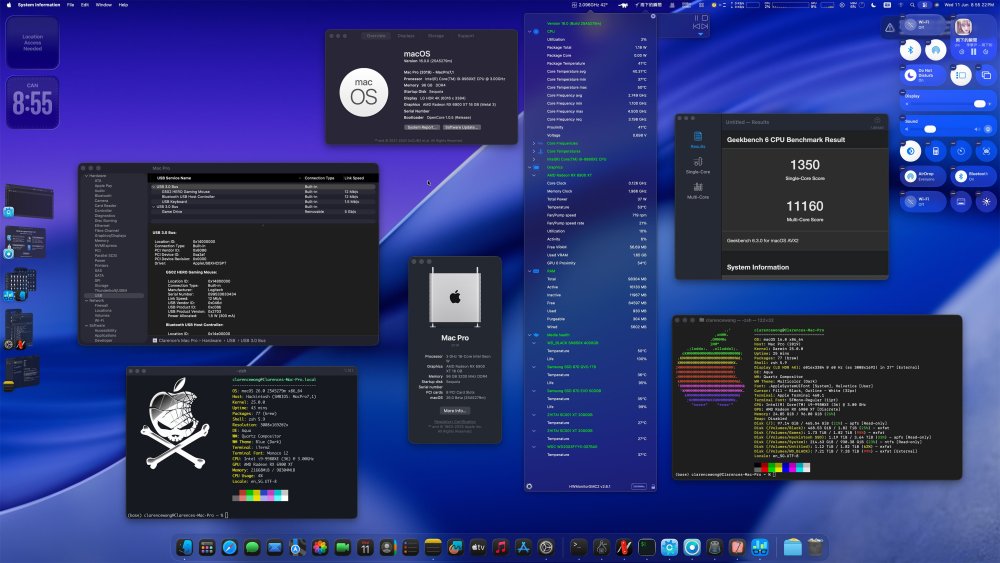Open Finder from the Dock
This screenshot has width=1000, height=563.
click(184, 547)
